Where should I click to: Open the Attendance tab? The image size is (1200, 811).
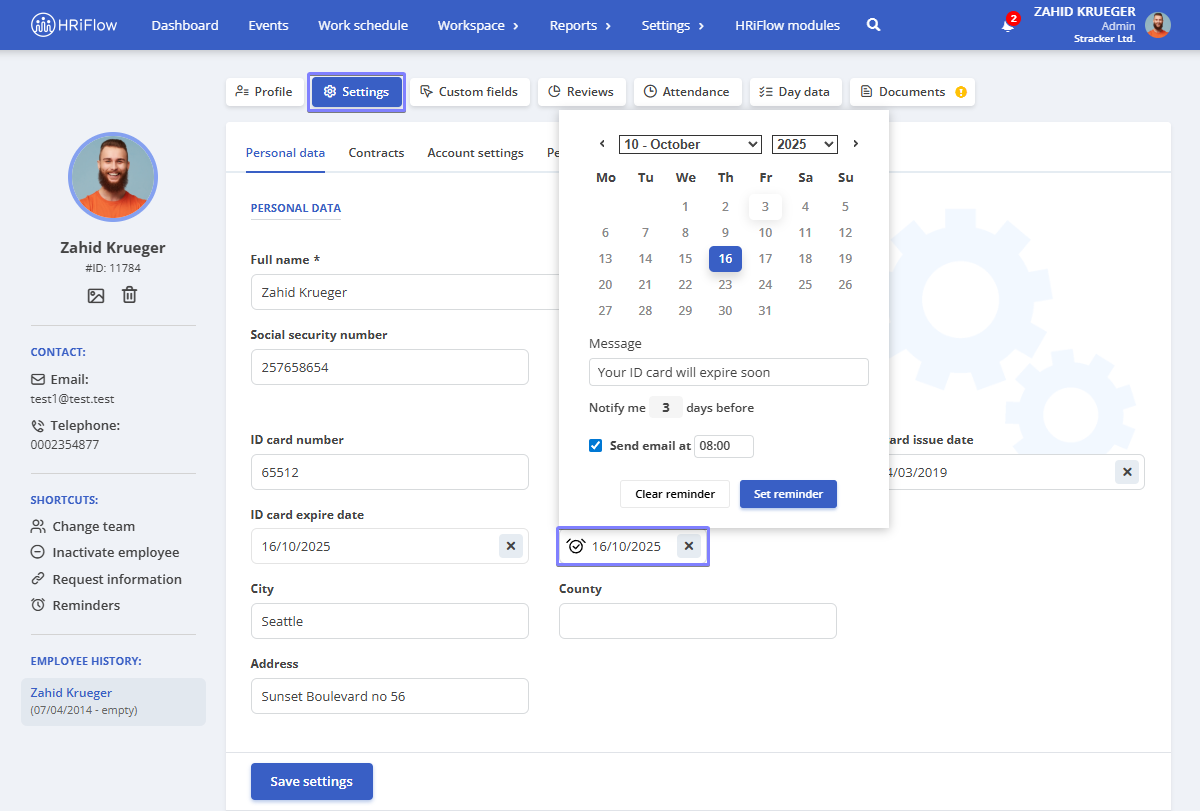(688, 92)
